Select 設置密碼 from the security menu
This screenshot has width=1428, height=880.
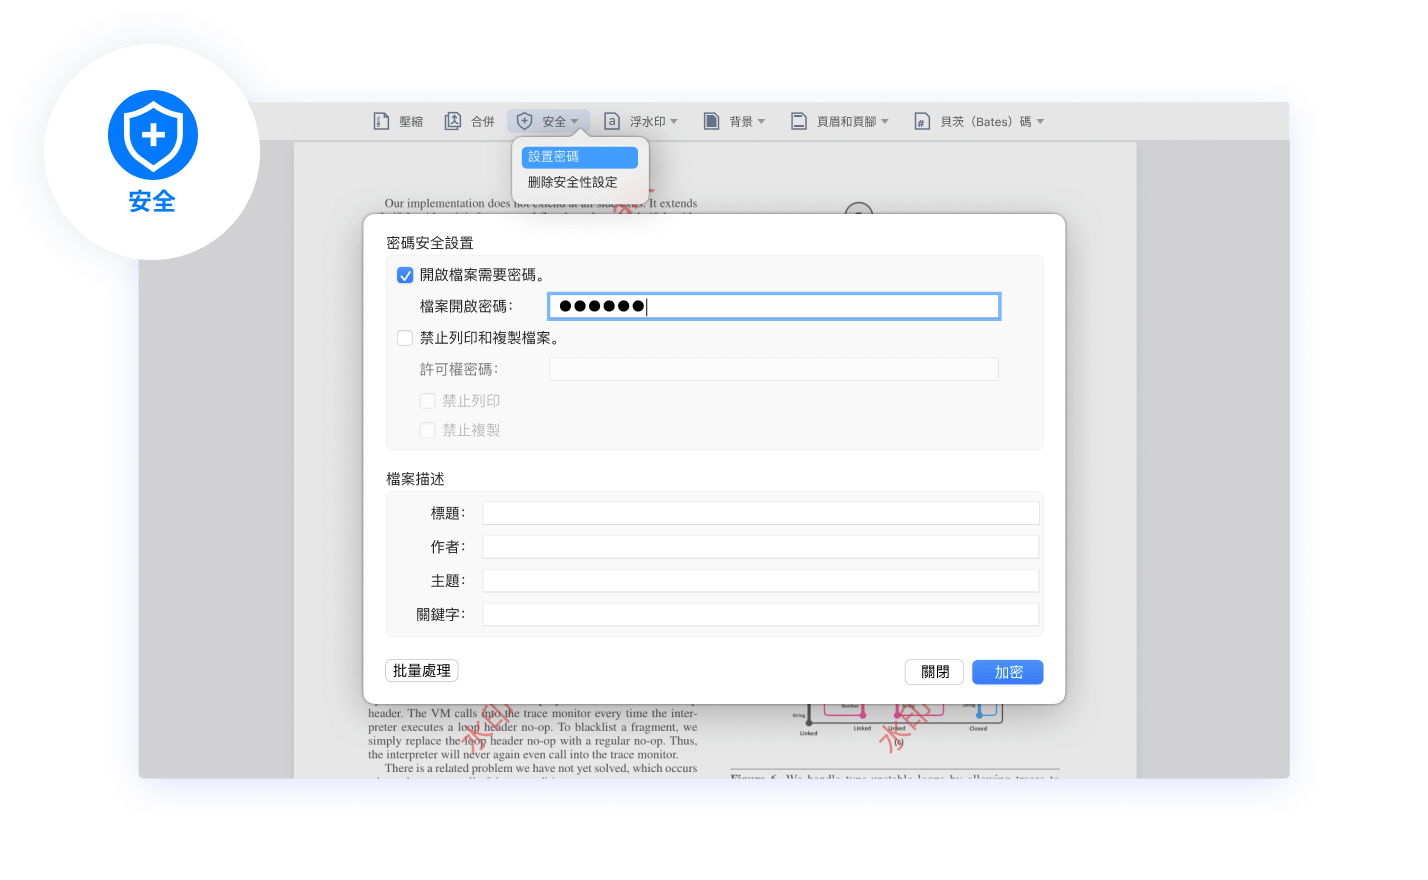[579, 157]
